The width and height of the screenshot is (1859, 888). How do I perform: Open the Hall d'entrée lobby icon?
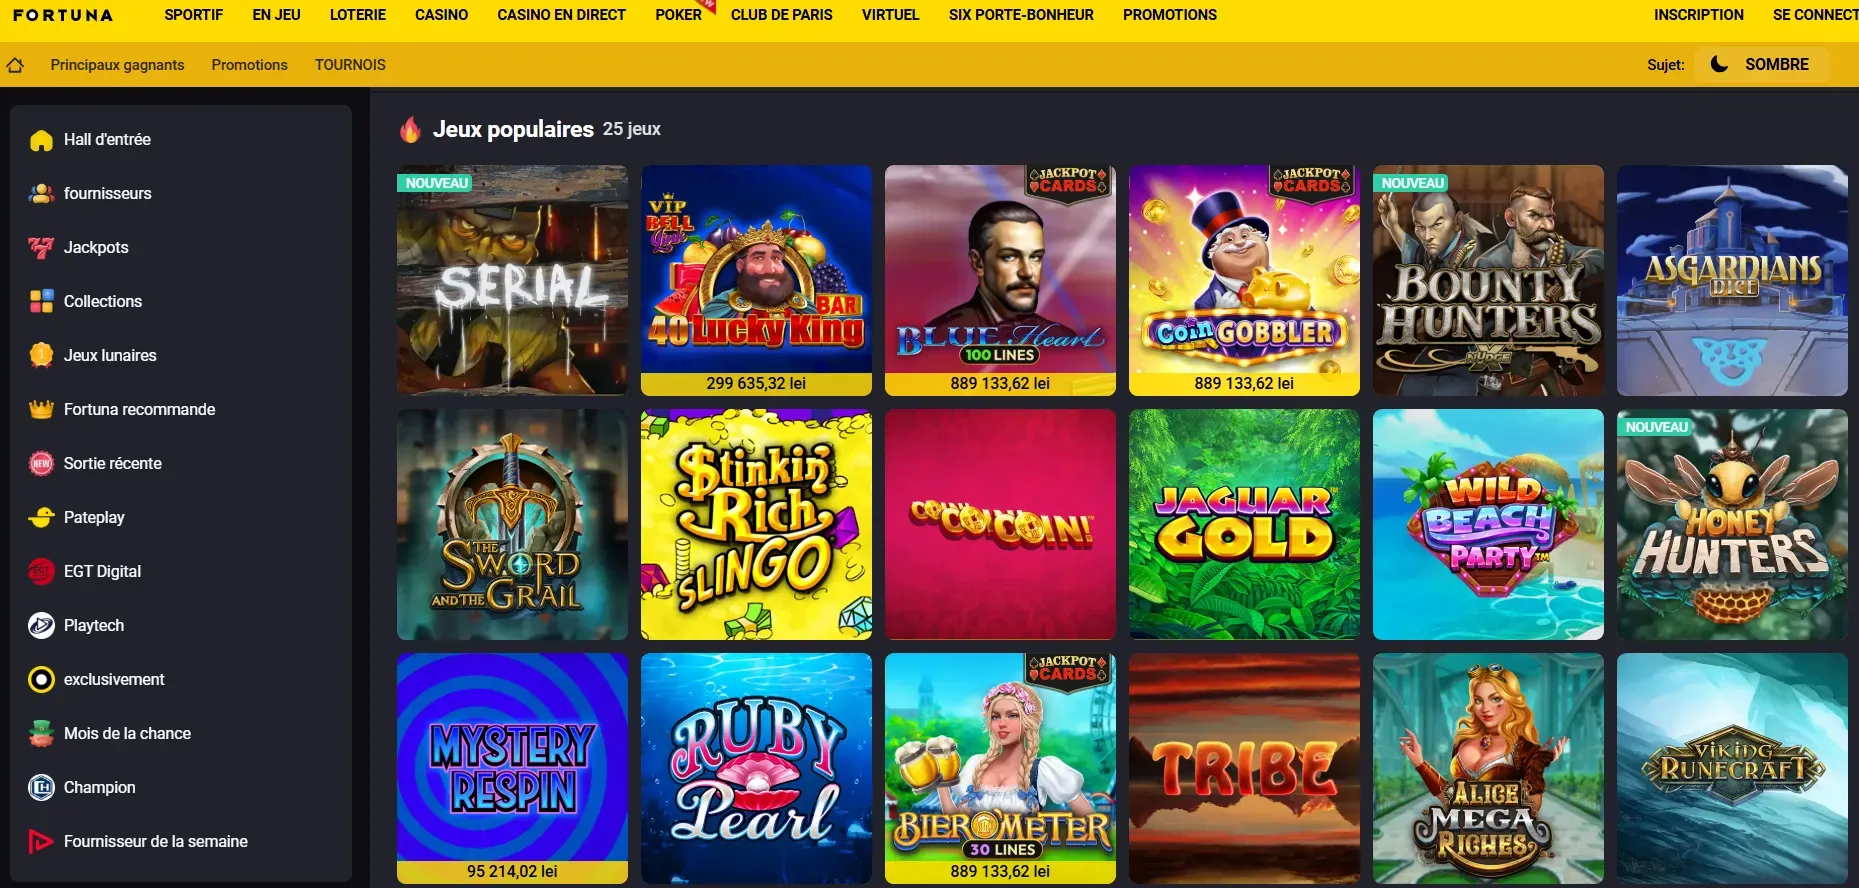pyautogui.click(x=41, y=140)
